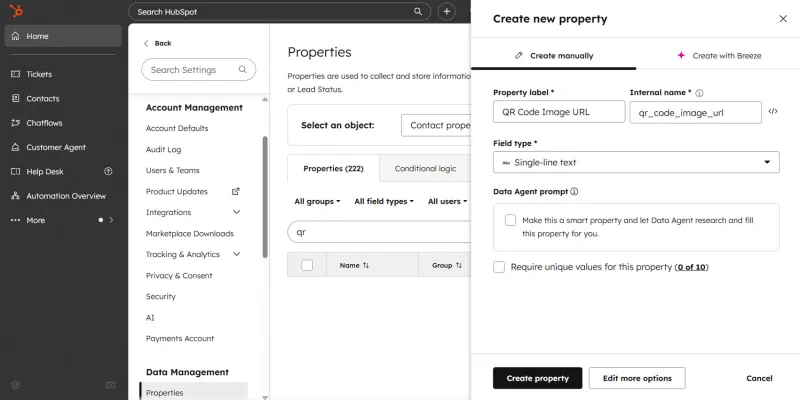Click the 0 of 10 link

(691, 267)
